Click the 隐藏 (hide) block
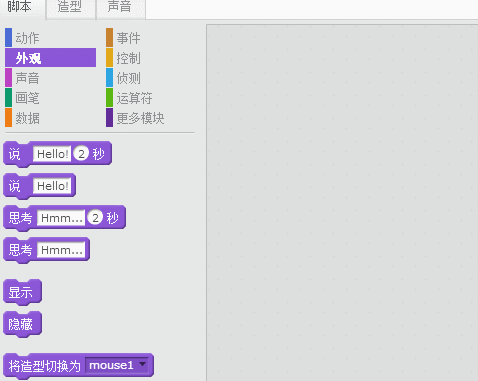The image size is (478, 381). [22, 324]
